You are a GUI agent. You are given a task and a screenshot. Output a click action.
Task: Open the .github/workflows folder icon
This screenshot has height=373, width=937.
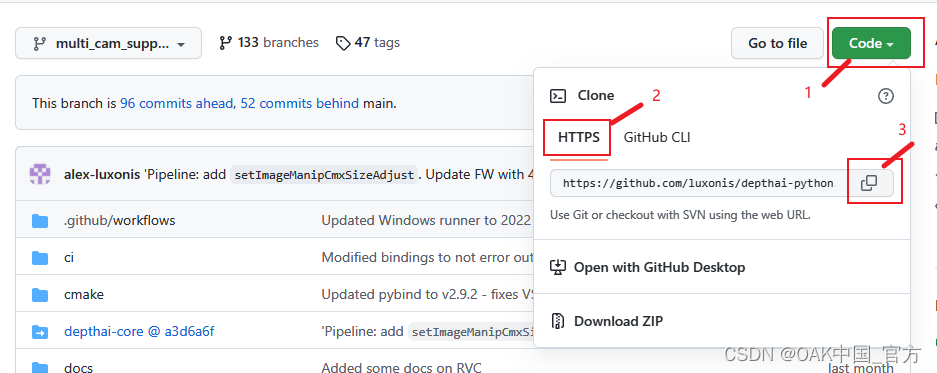coord(40,221)
